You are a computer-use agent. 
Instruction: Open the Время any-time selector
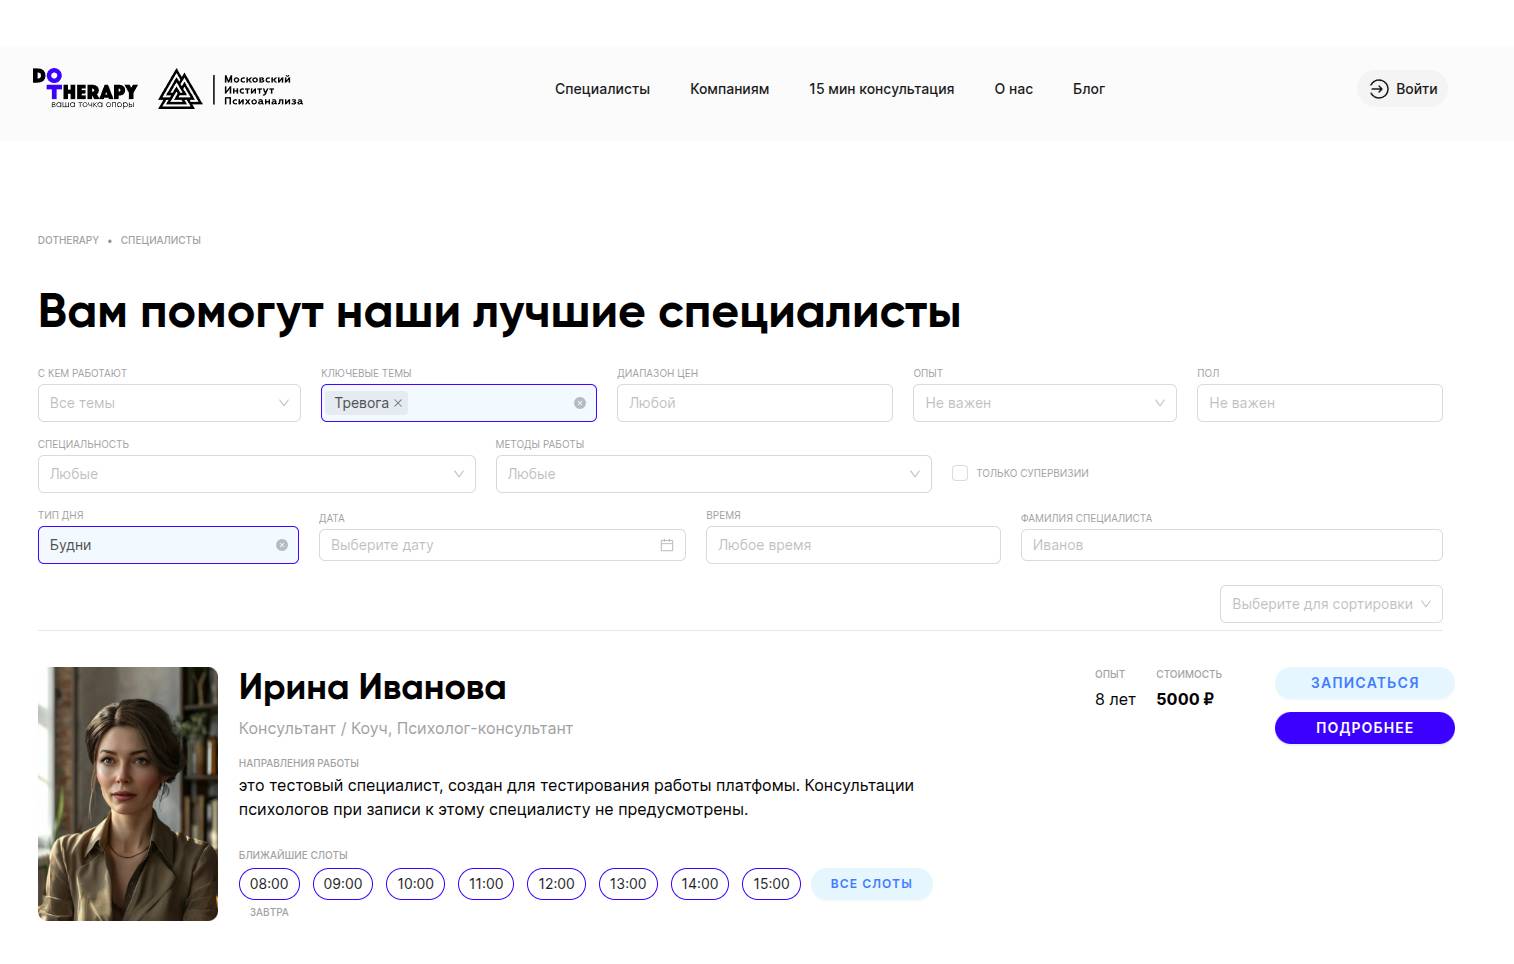(853, 545)
